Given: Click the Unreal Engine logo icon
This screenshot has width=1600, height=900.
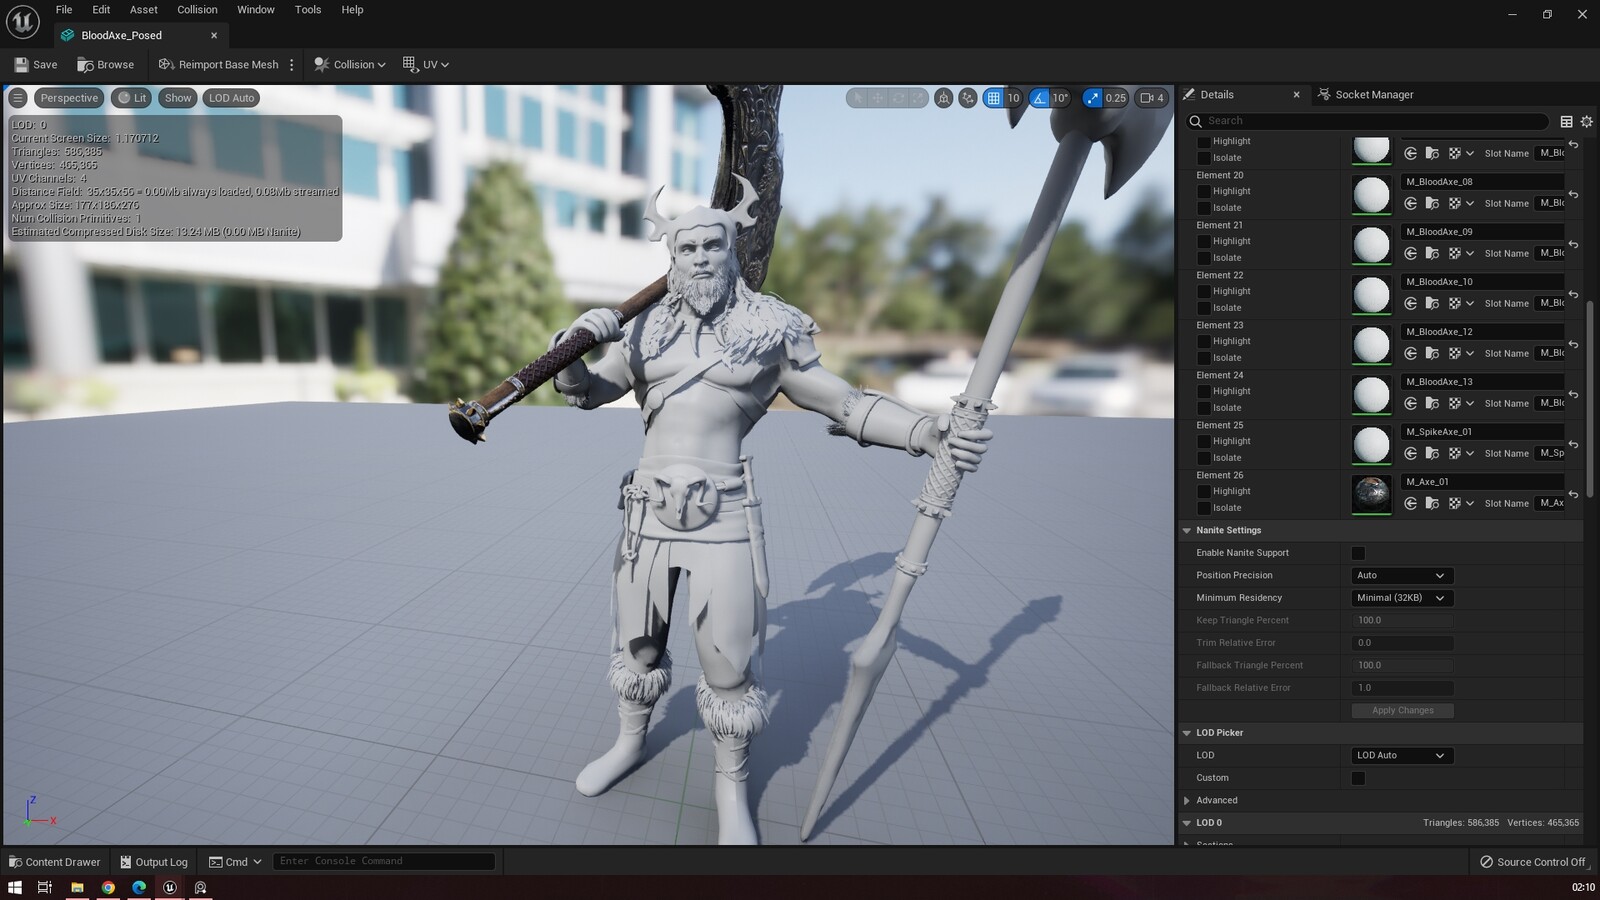Looking at the screenshot, I should 22,21.
